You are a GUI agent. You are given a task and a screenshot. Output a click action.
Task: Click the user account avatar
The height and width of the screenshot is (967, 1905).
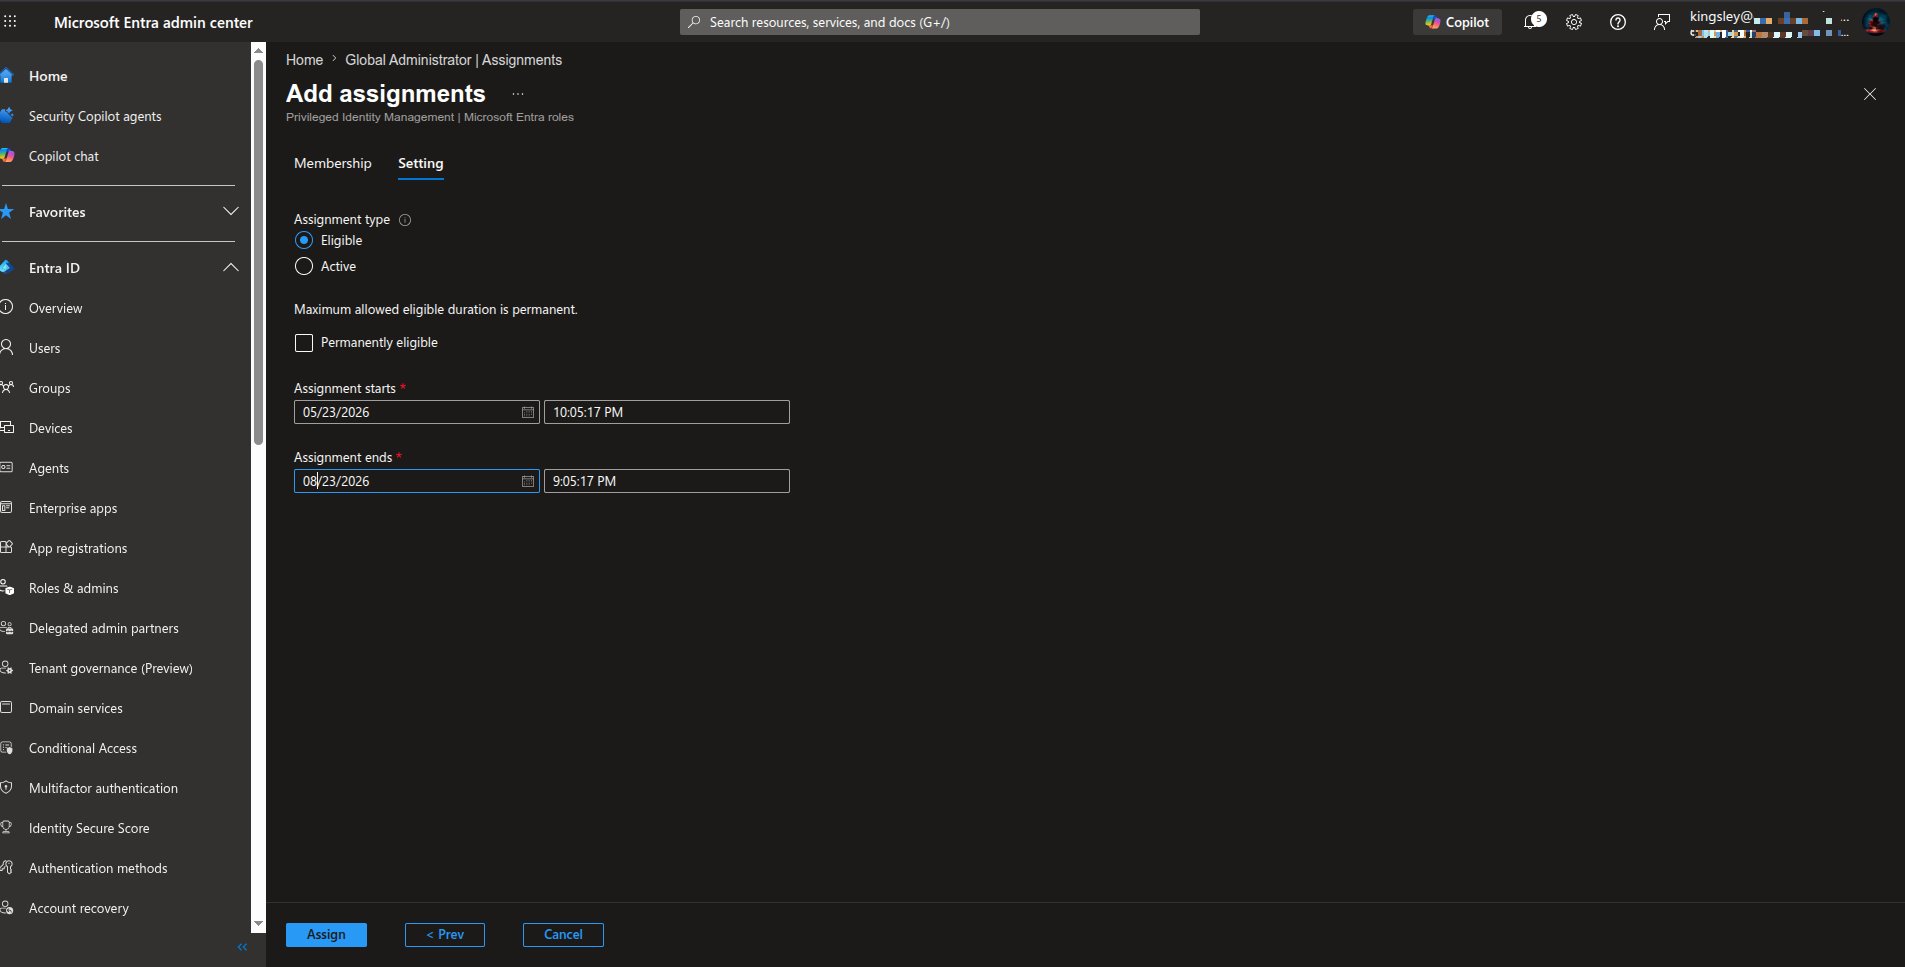point(1875,22)
